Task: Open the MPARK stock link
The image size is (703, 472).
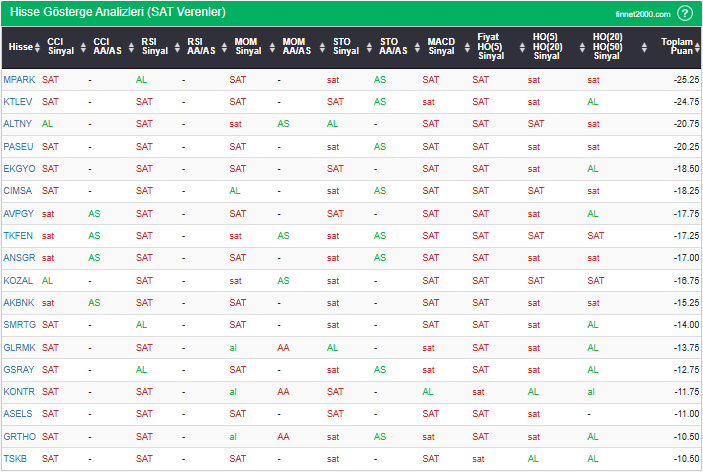Action: pos(18,79)
